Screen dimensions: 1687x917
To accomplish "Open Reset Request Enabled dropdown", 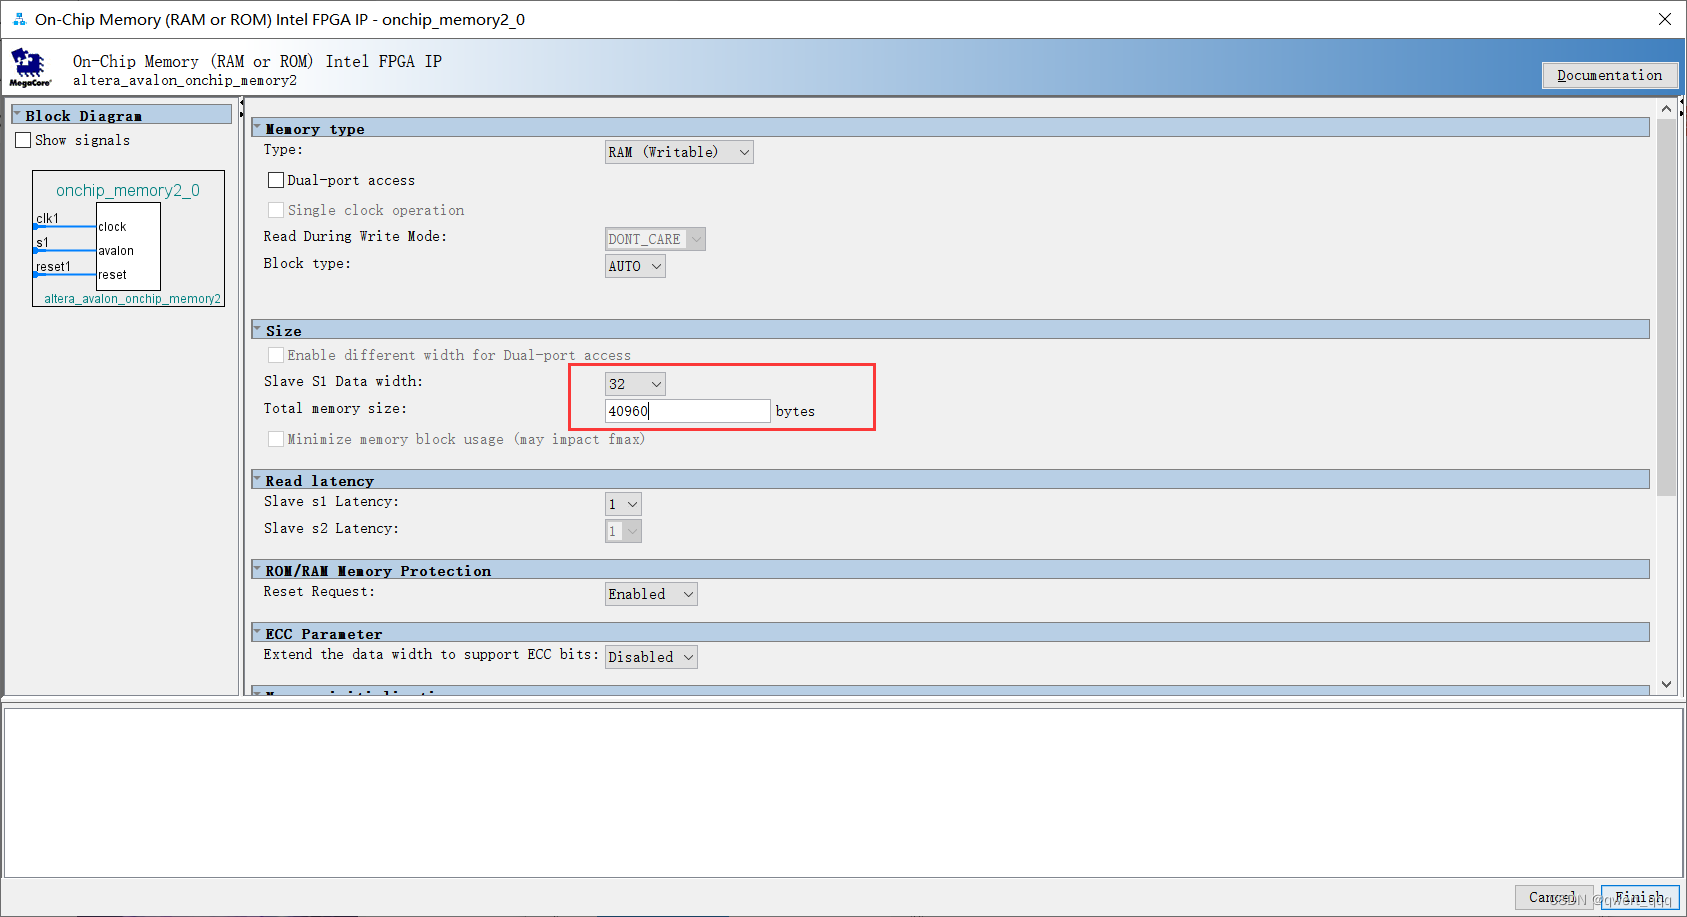I will click(x=651, y=594).
